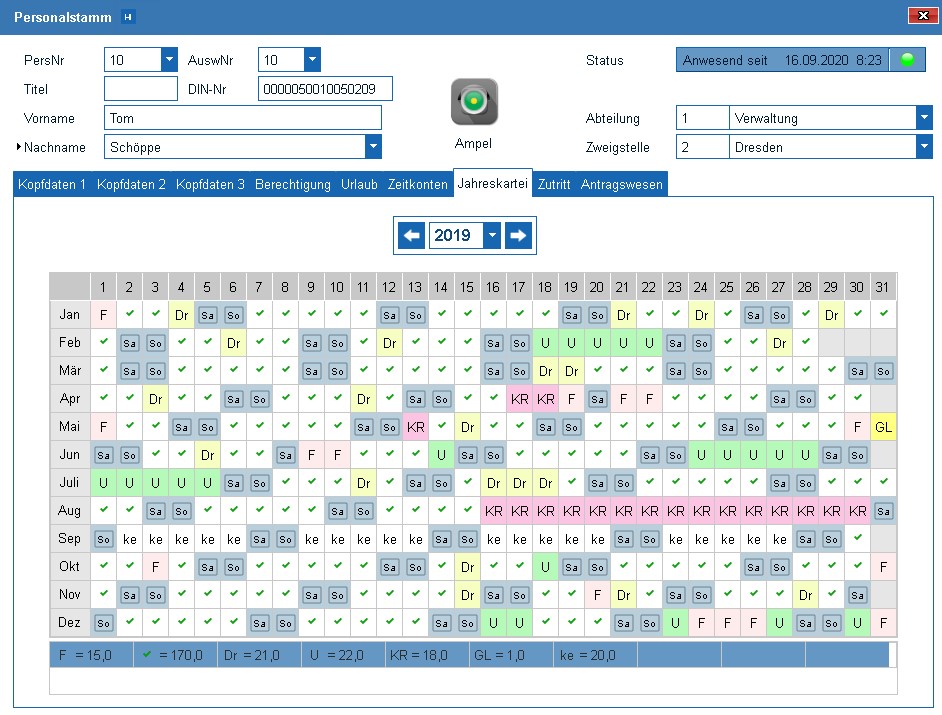The width and height of the screenshot is (942, 715).
Task: Open the Zweigstelle Dresden dropdown
Action: click(x=924, y=147)
